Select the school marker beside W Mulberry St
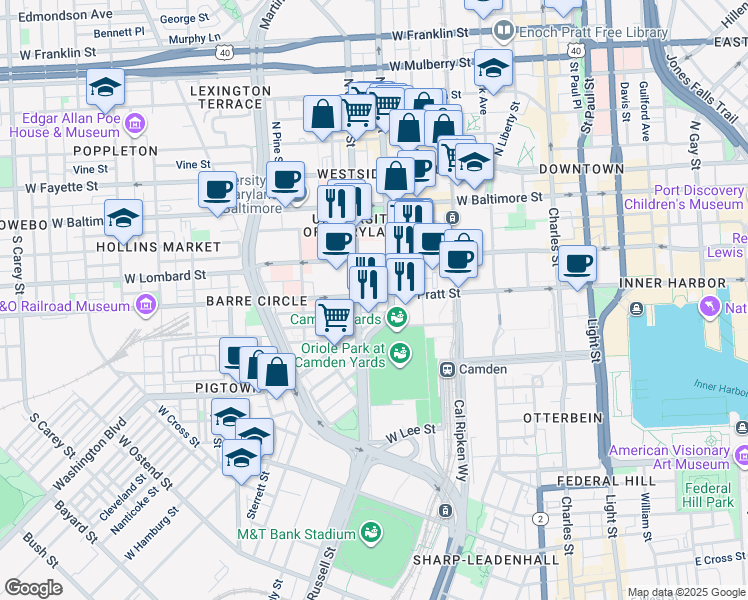Screen dimensions: 748x600 (x=494, y=71)
